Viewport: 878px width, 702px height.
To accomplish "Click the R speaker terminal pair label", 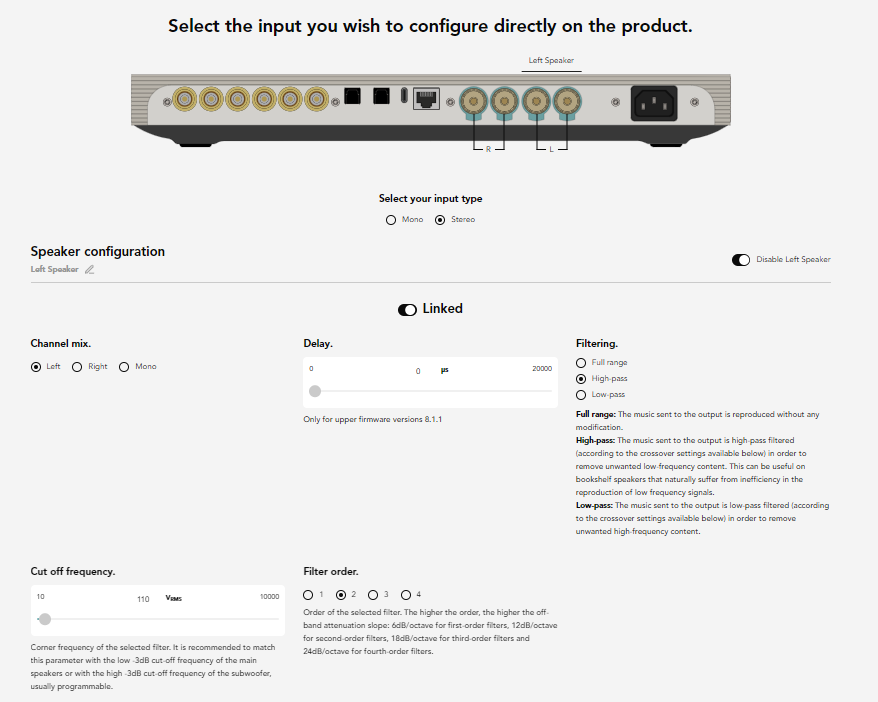I will 488,148.
